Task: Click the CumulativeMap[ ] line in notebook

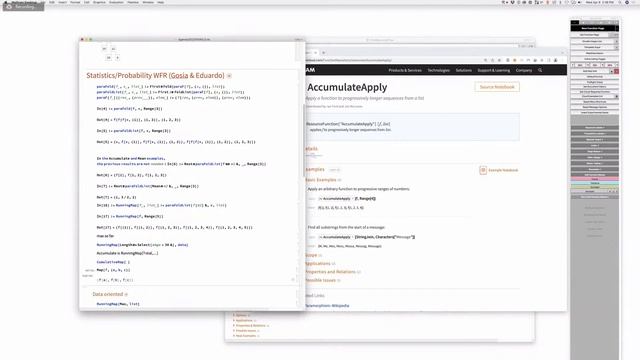Action: pyautogui.click(x=113, y=262)
